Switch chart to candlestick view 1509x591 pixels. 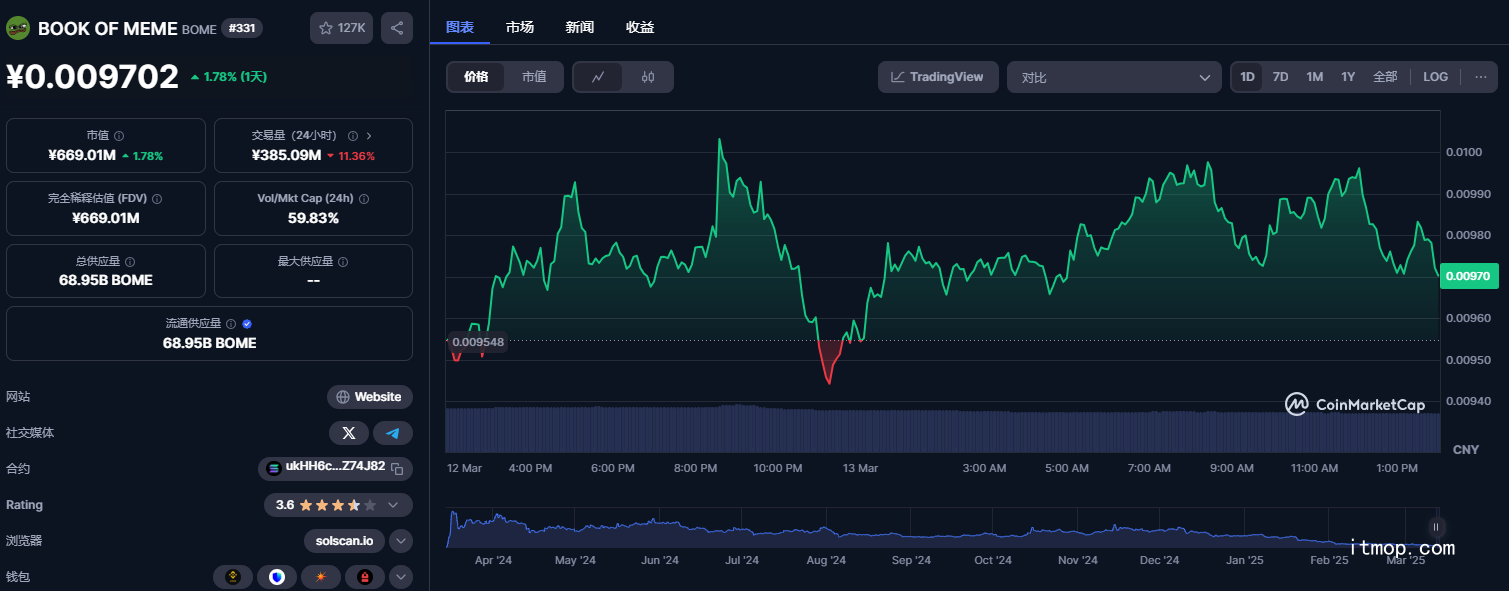[x=647, y=77]
